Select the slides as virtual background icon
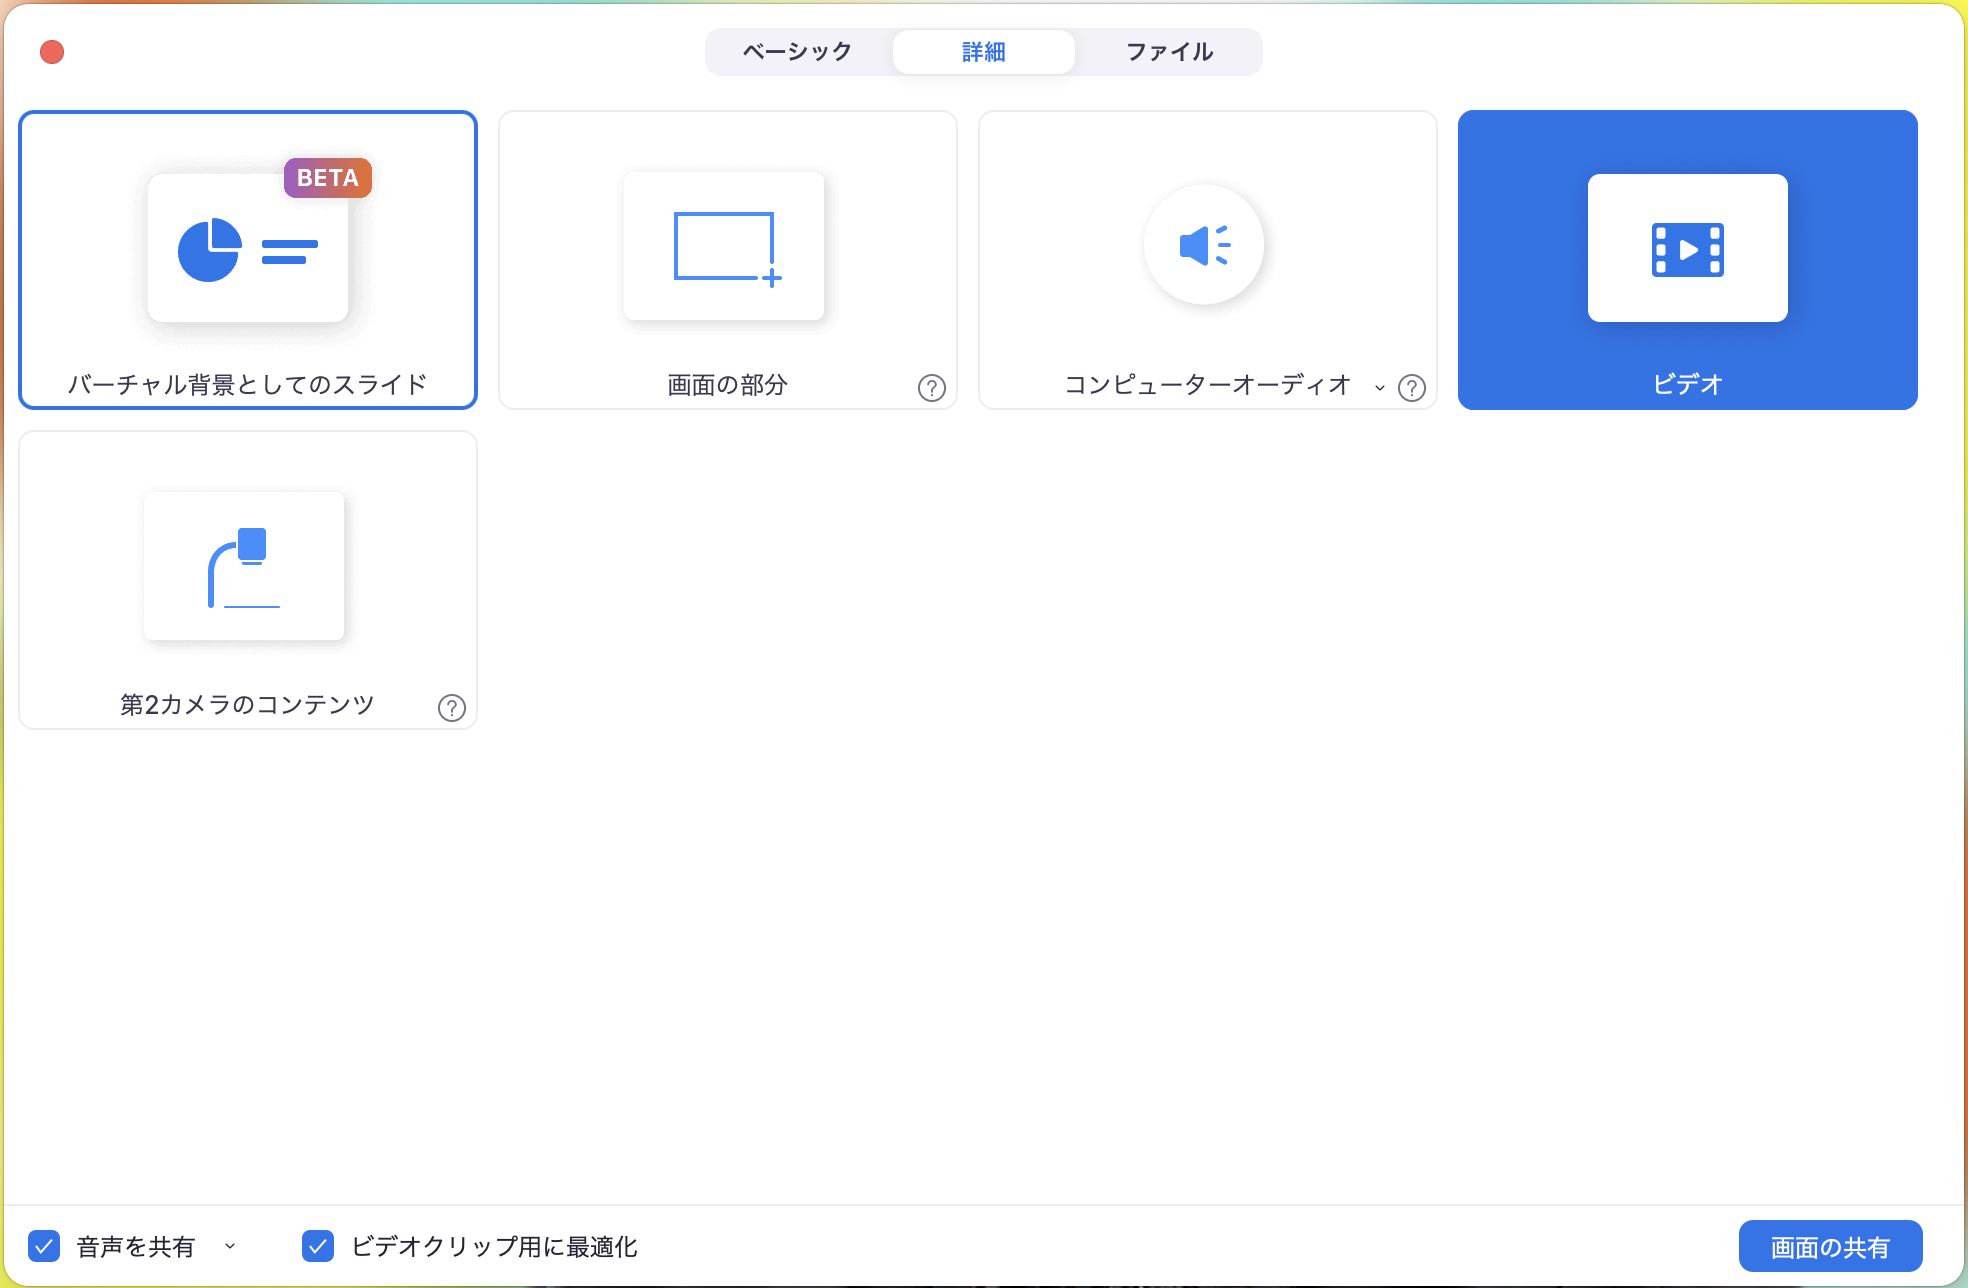1968x1288 pixels. 248,248
